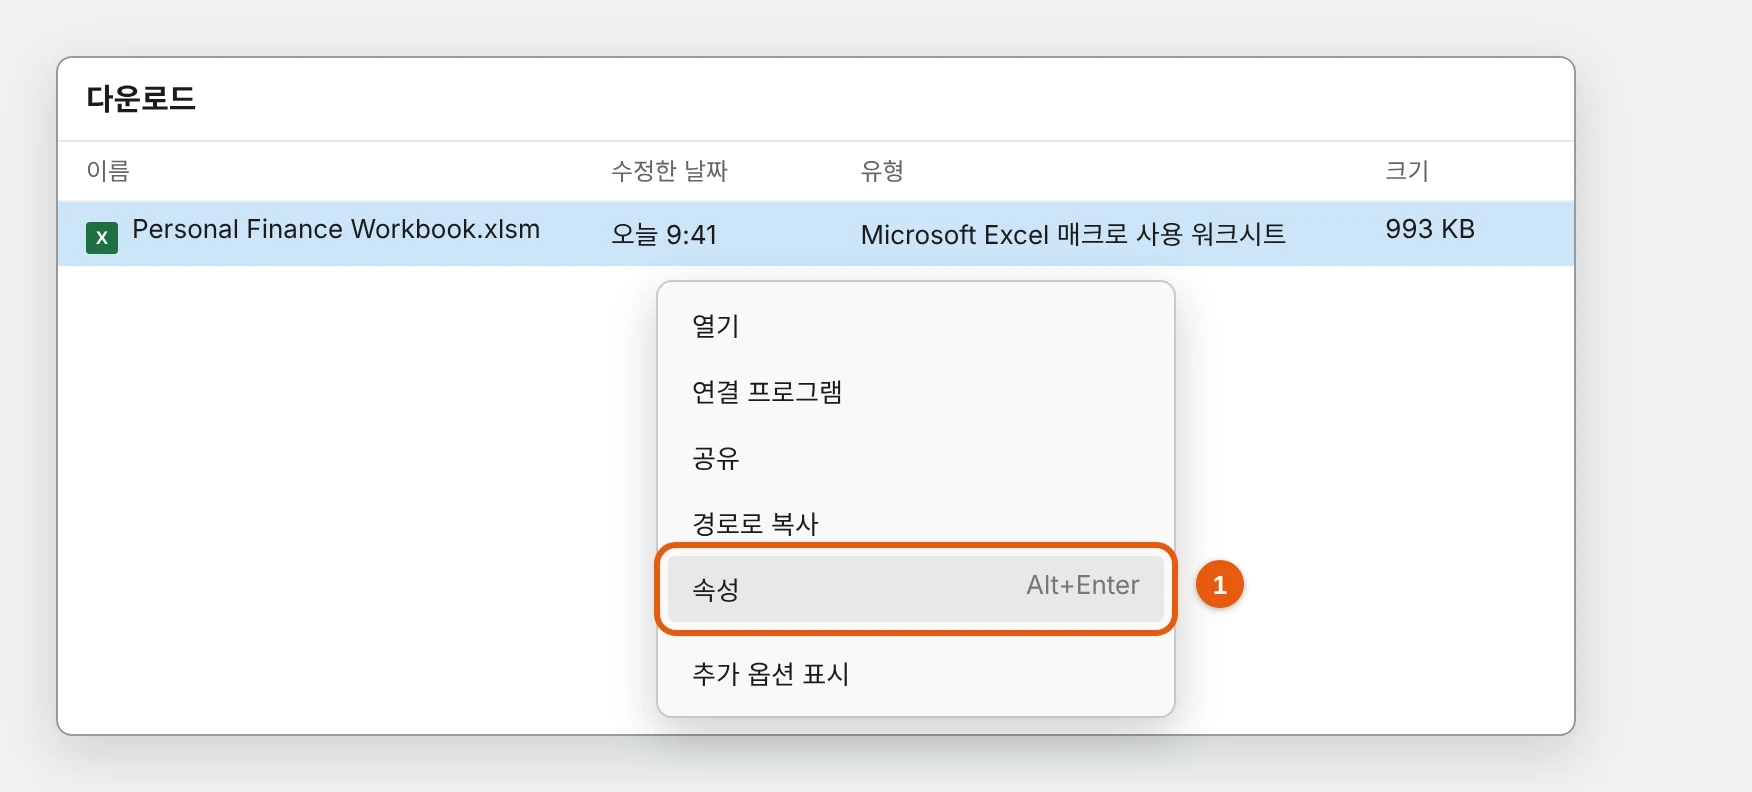Click the 오늘 9:41 date cell

pos(664,235)
